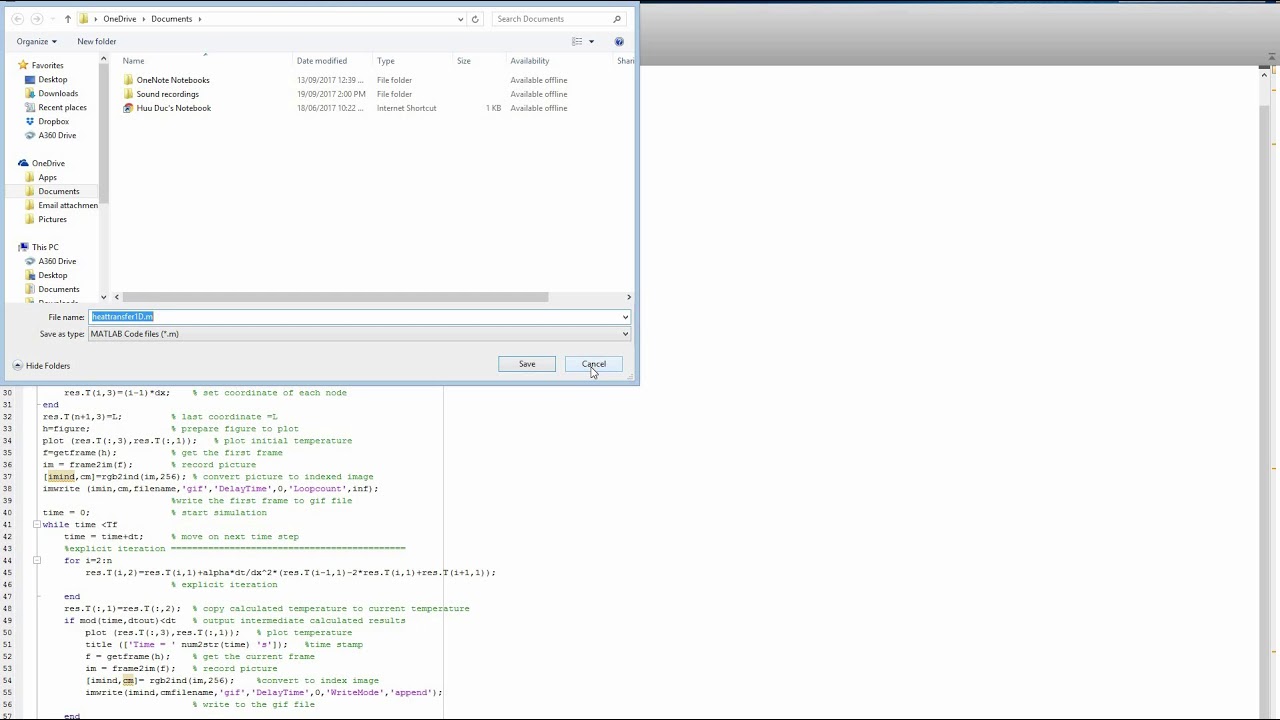Click the navigation pane scroll-up arrow
The image size is (1280, 720).
click(103, 60)
